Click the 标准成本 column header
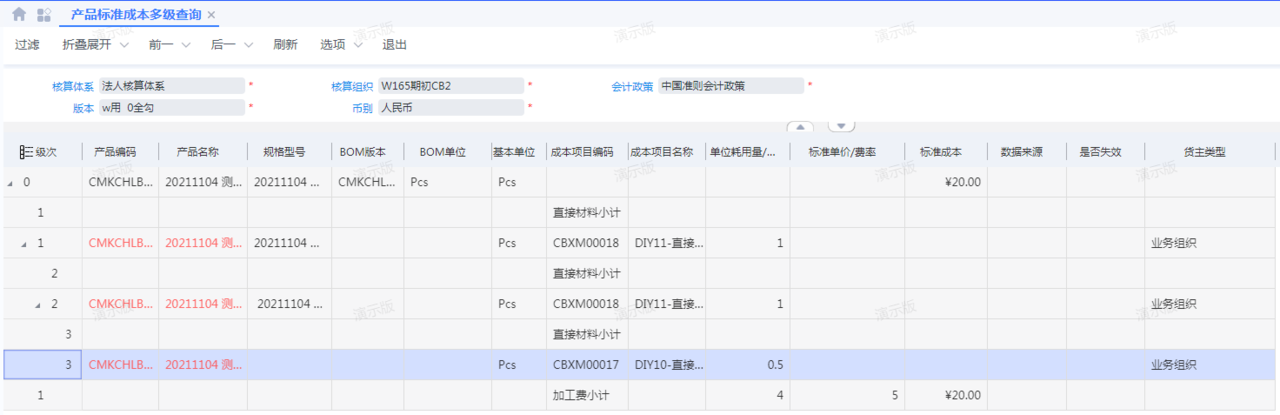This screenshot has width=1280, height=415. tap(941, 152)
